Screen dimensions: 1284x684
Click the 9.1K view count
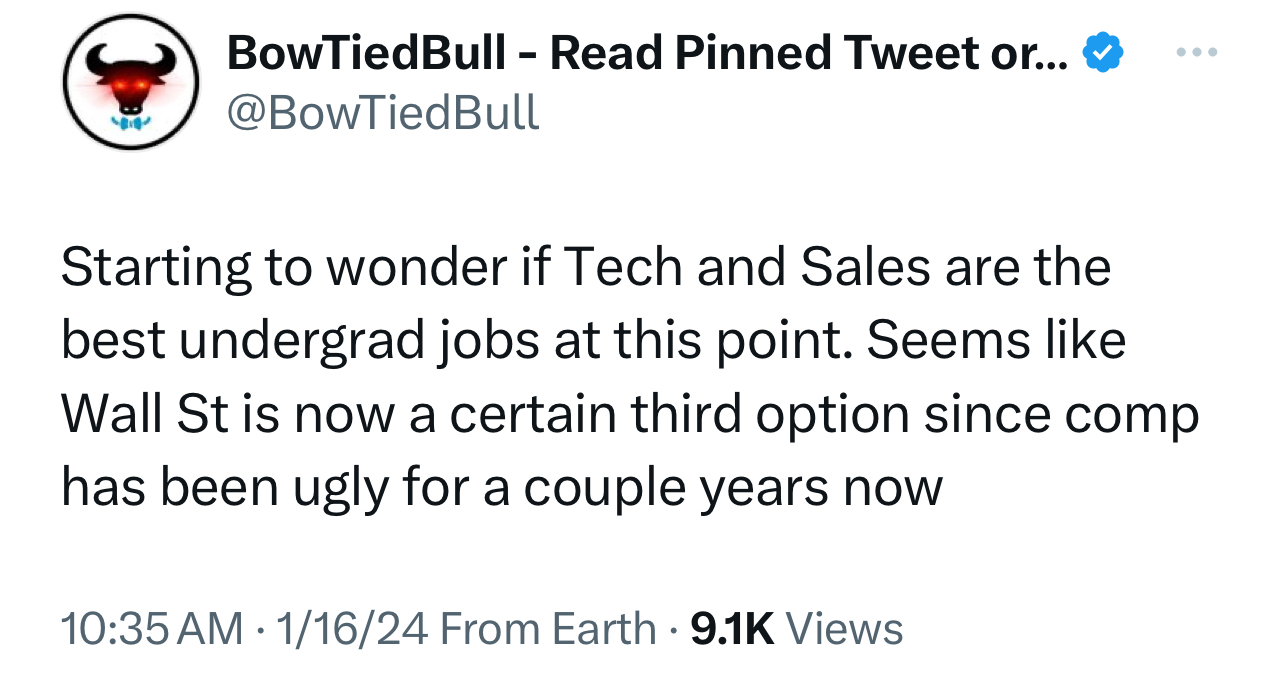[732, 629]
